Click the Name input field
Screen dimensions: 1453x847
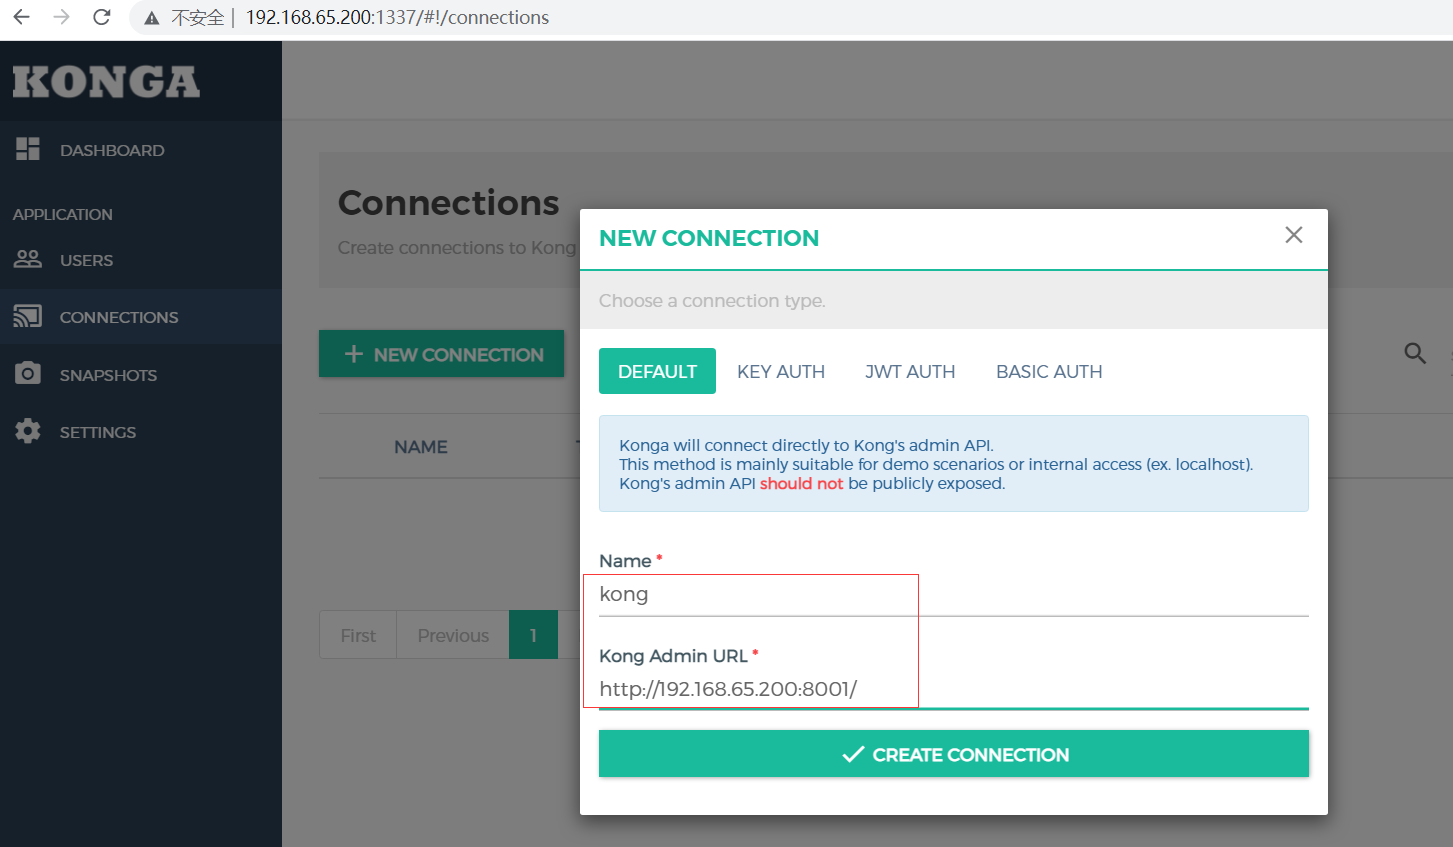(954, 594)
